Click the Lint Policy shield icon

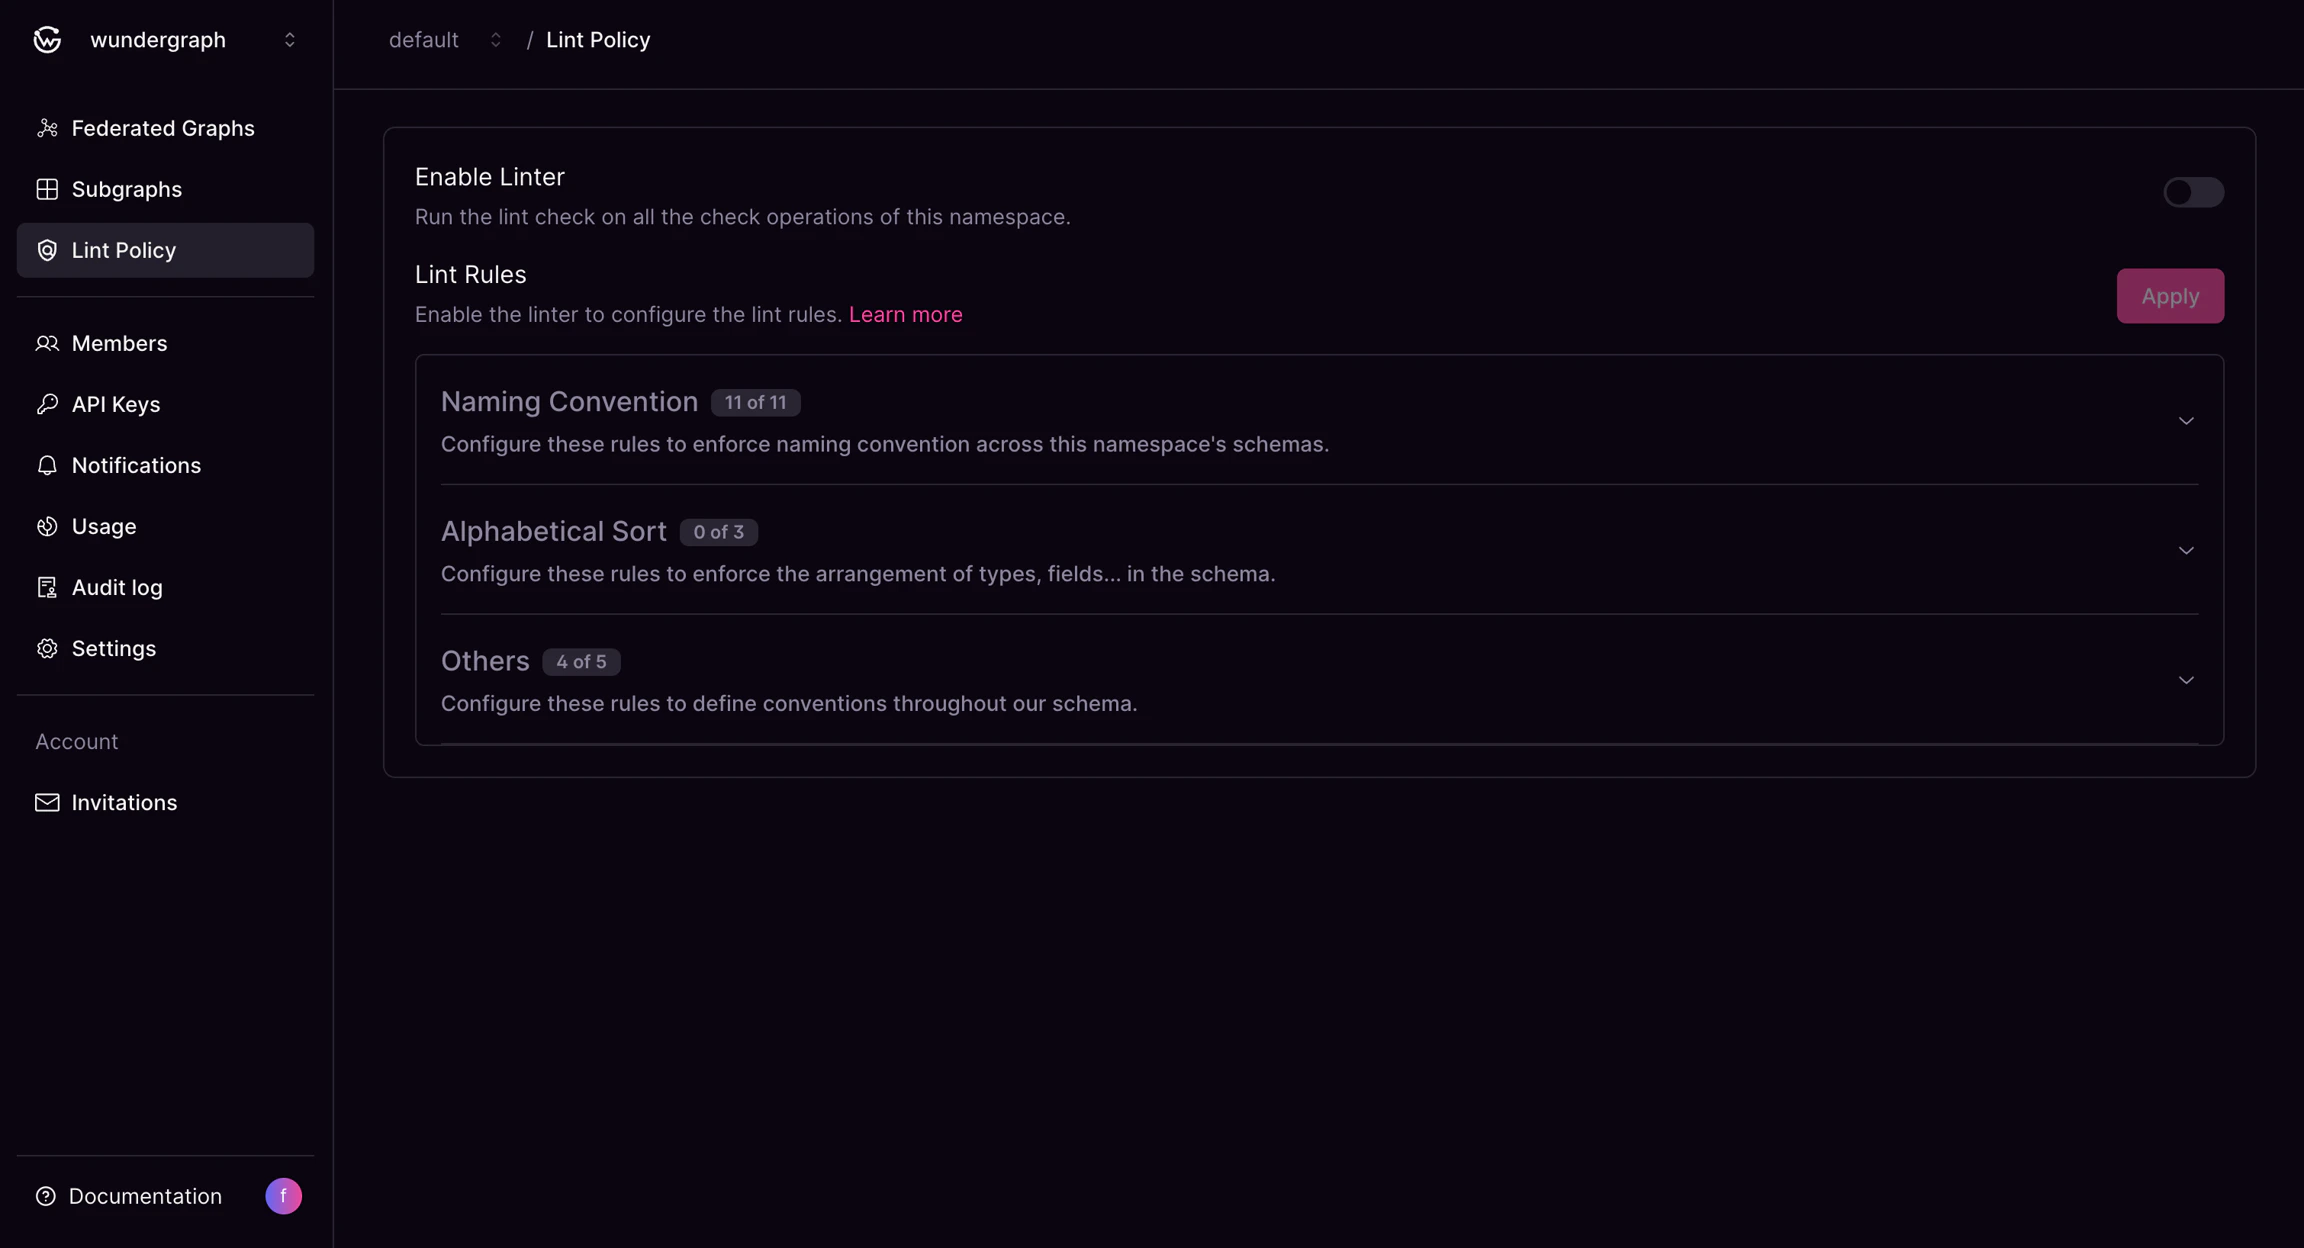click(x=48, y=250)
